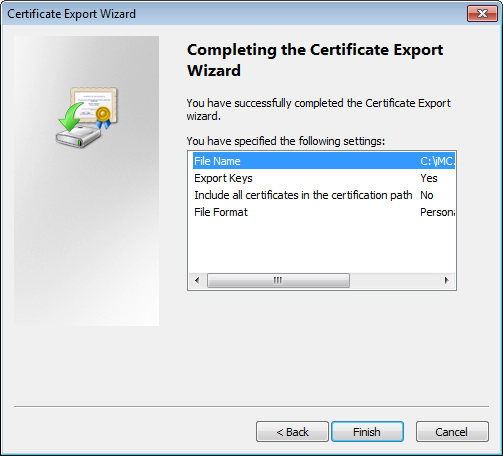Close the Certificate Export Wizard window
The height and width of the screenshot is (456, 503).
pos(482,14)
